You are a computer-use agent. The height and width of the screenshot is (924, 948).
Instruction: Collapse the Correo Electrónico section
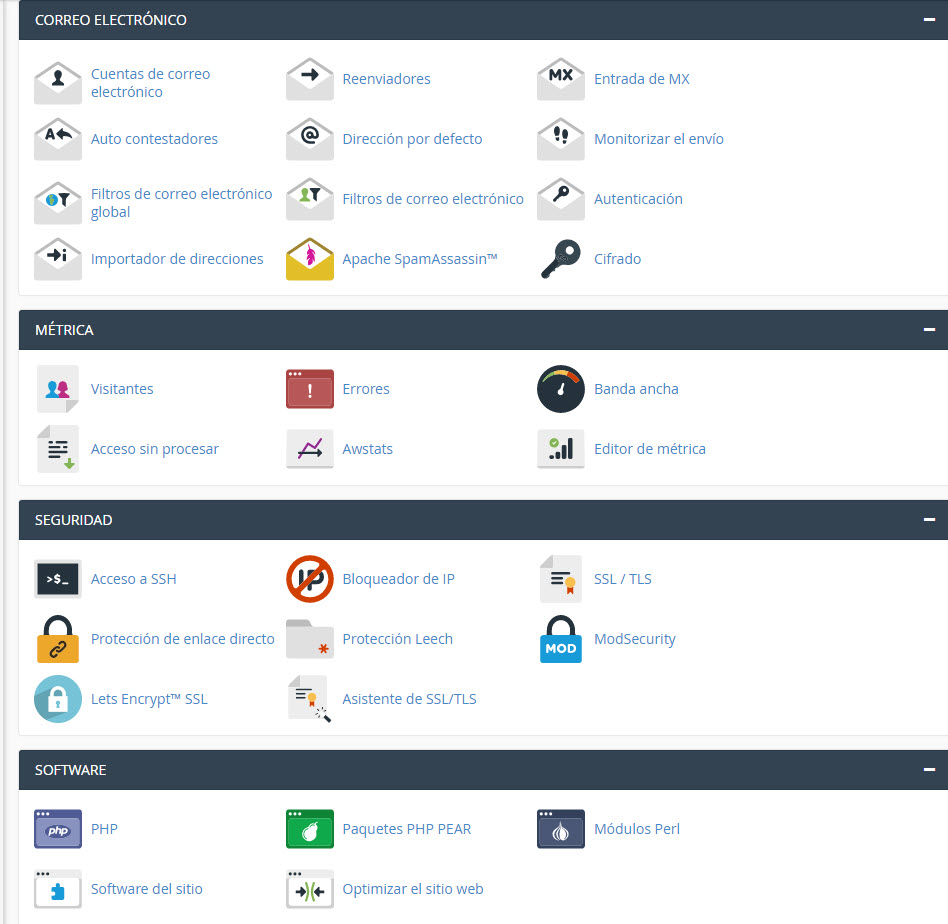pyautogui.click(x=929, y=20)
